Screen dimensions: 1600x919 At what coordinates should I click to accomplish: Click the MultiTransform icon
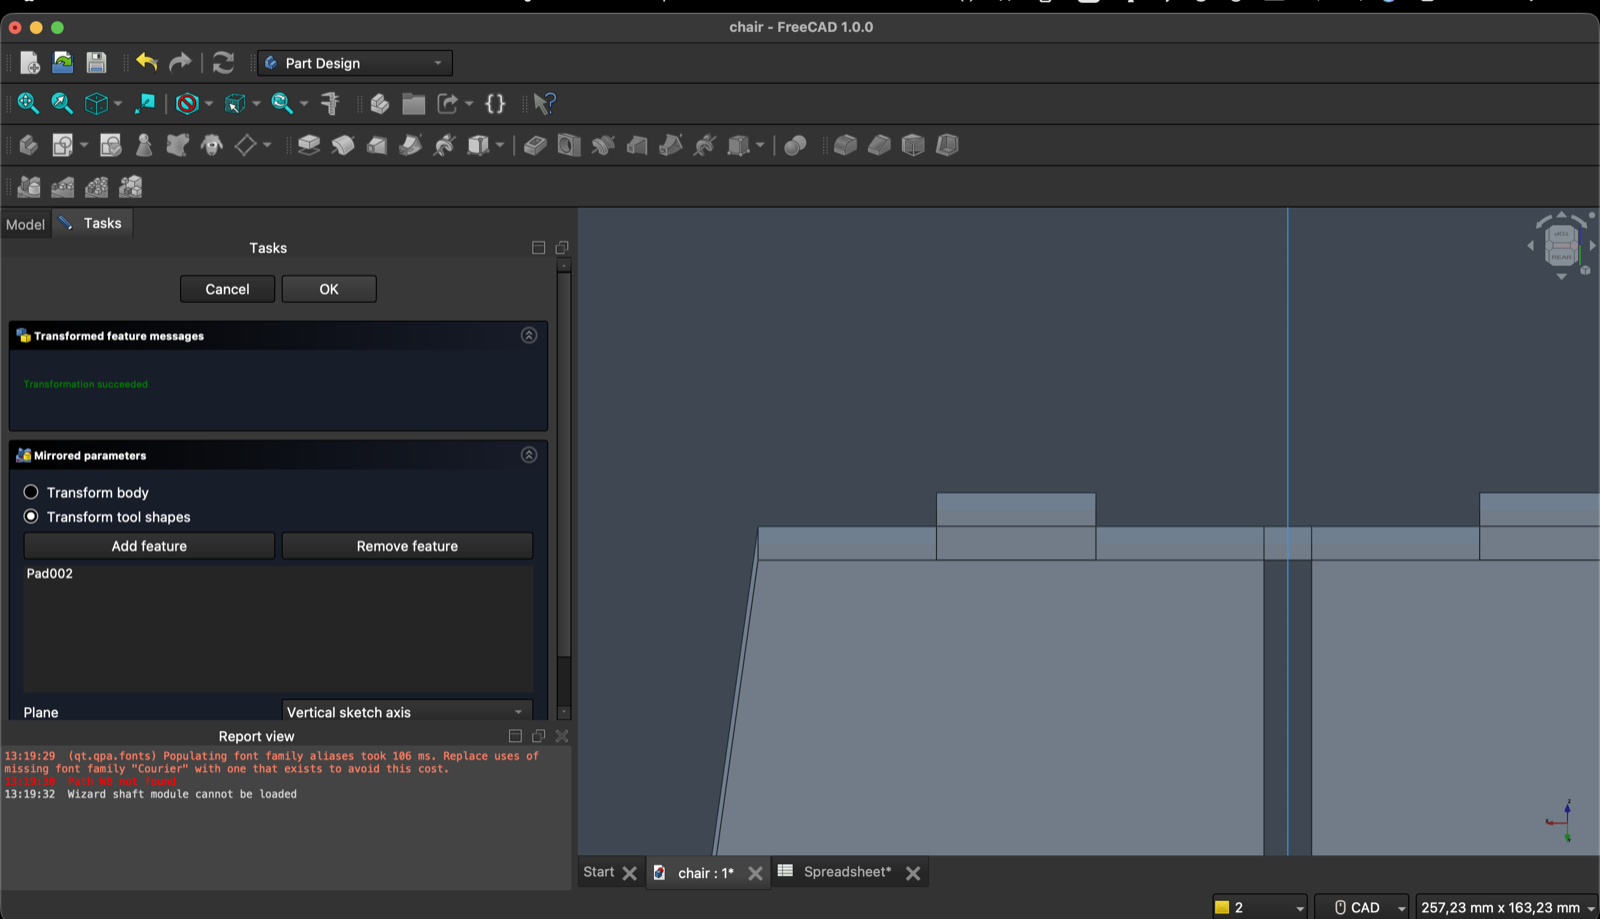[x=130, y=187]
